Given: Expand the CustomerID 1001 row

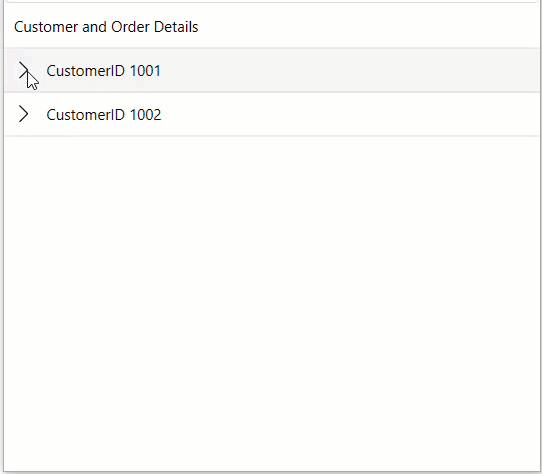Looking at the screenshot, I should click(24, 71).
